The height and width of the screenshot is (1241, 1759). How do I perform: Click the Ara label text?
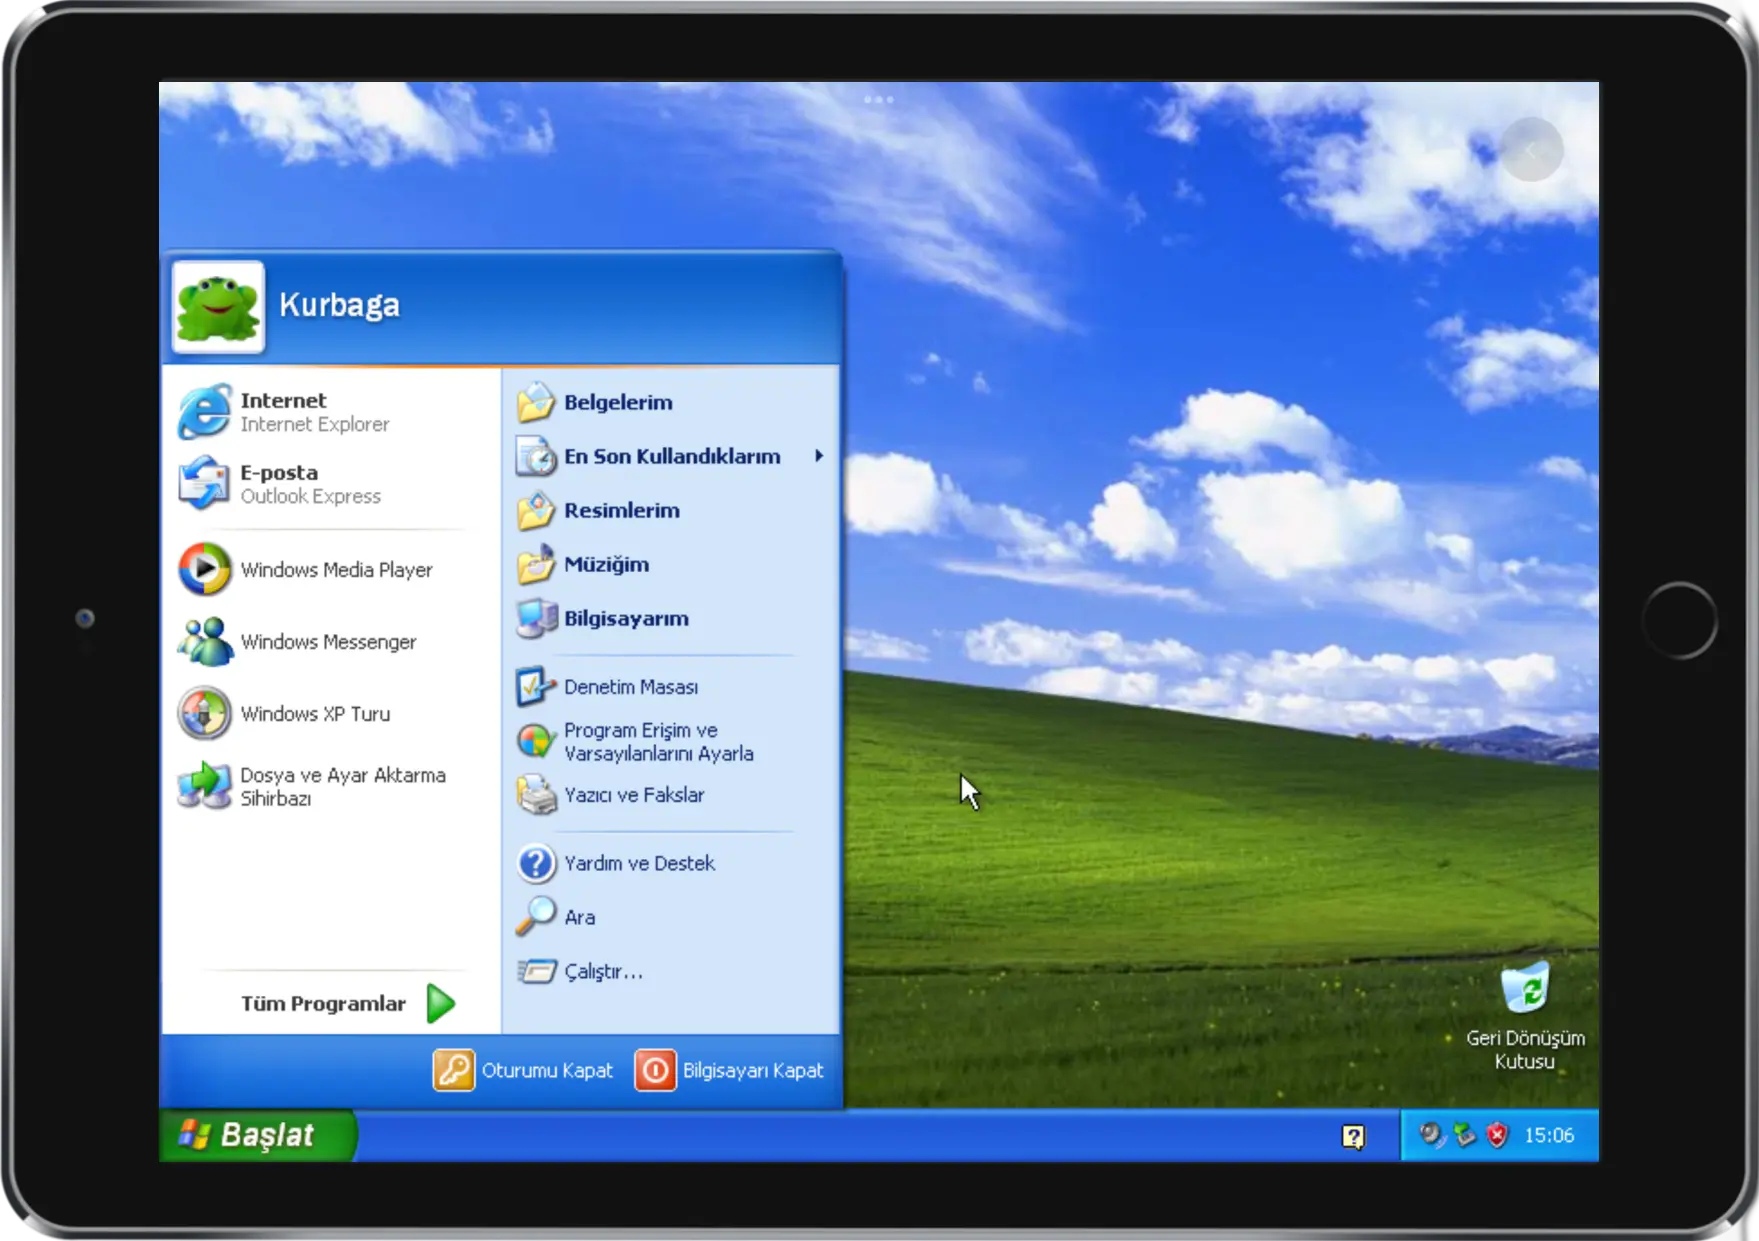click(579, 917)
